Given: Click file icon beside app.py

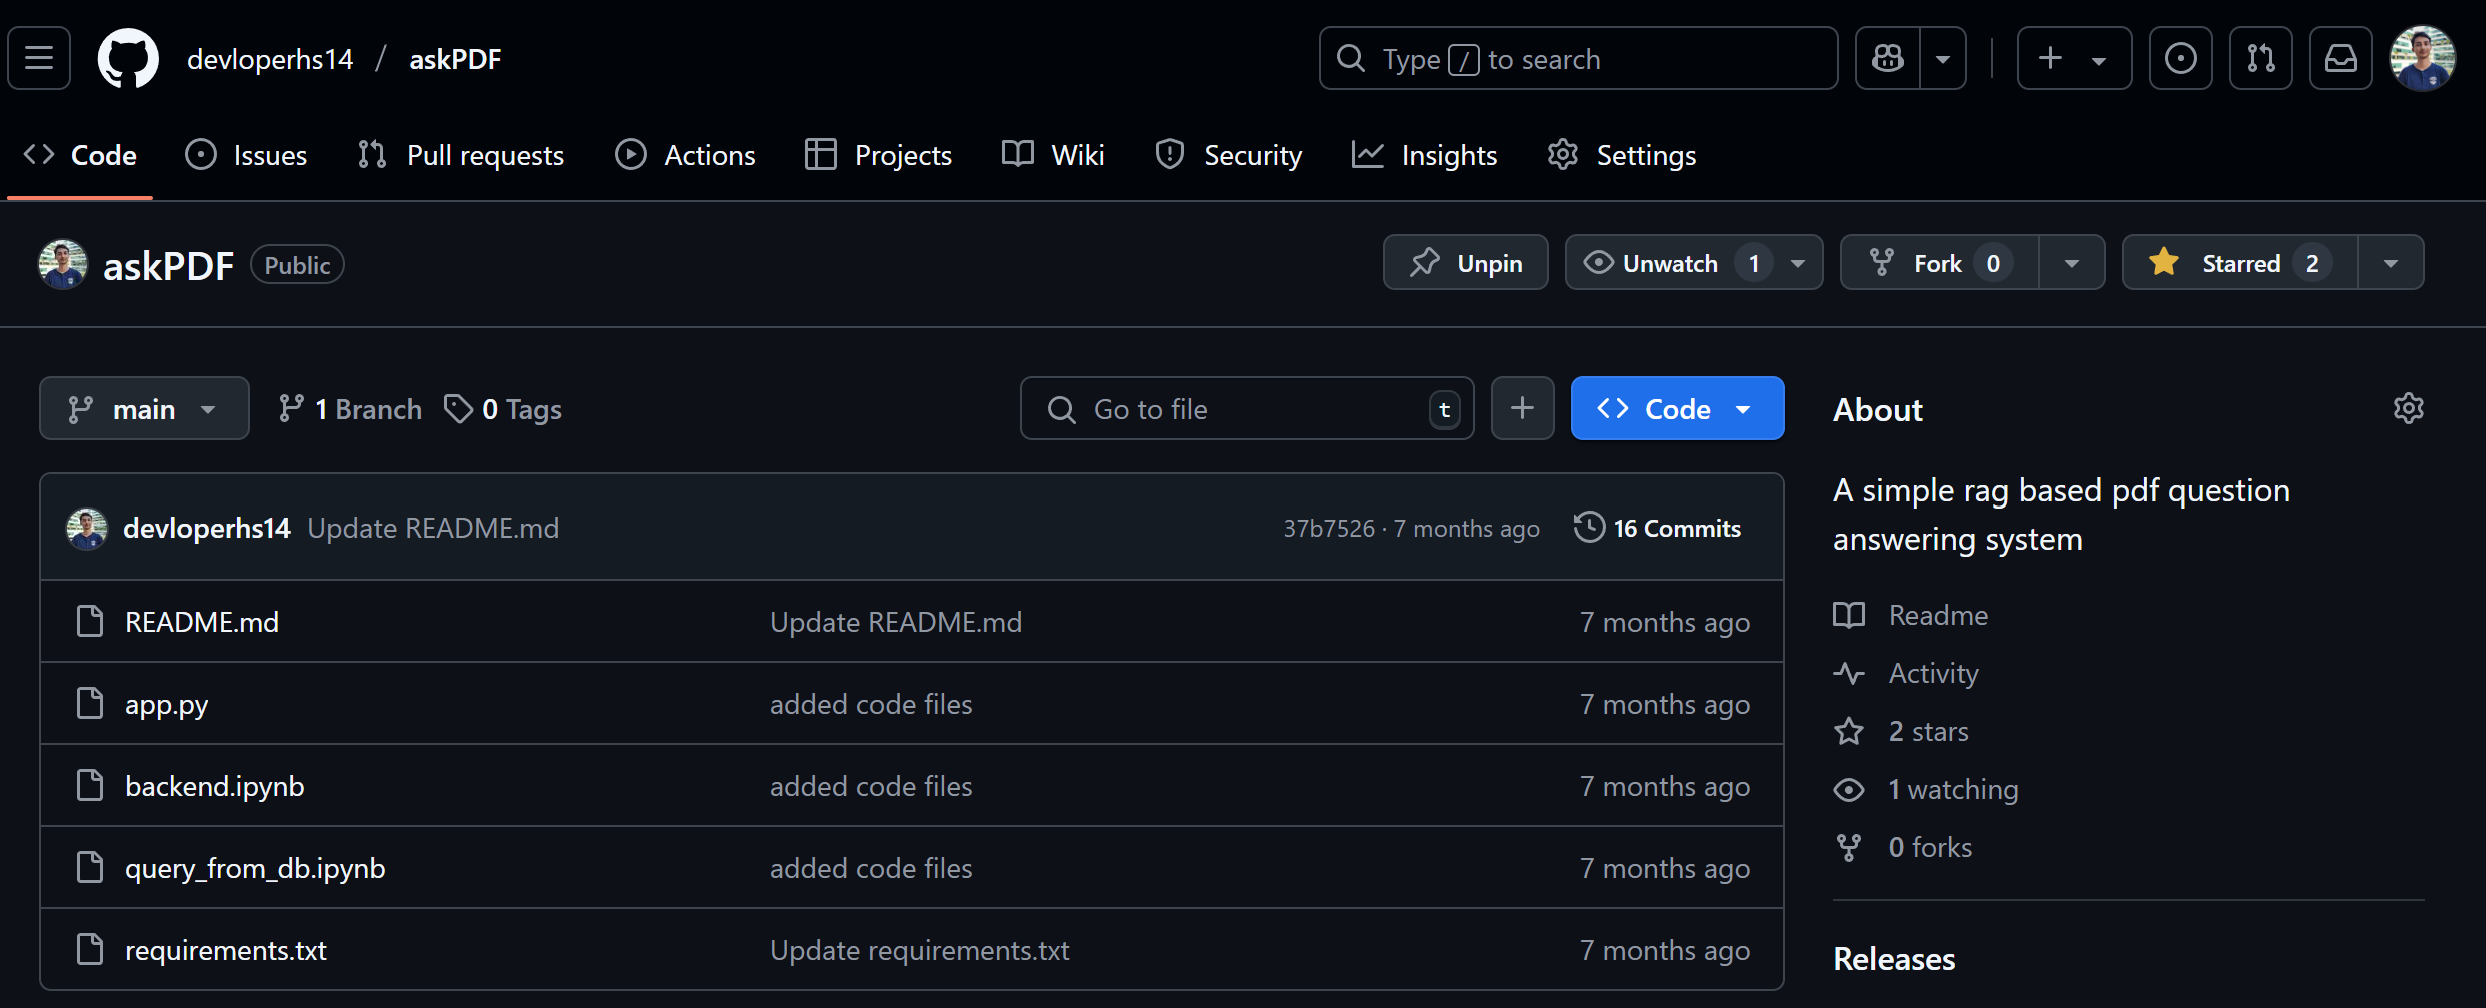Looking at the screenshot, I should pos(90,703).
